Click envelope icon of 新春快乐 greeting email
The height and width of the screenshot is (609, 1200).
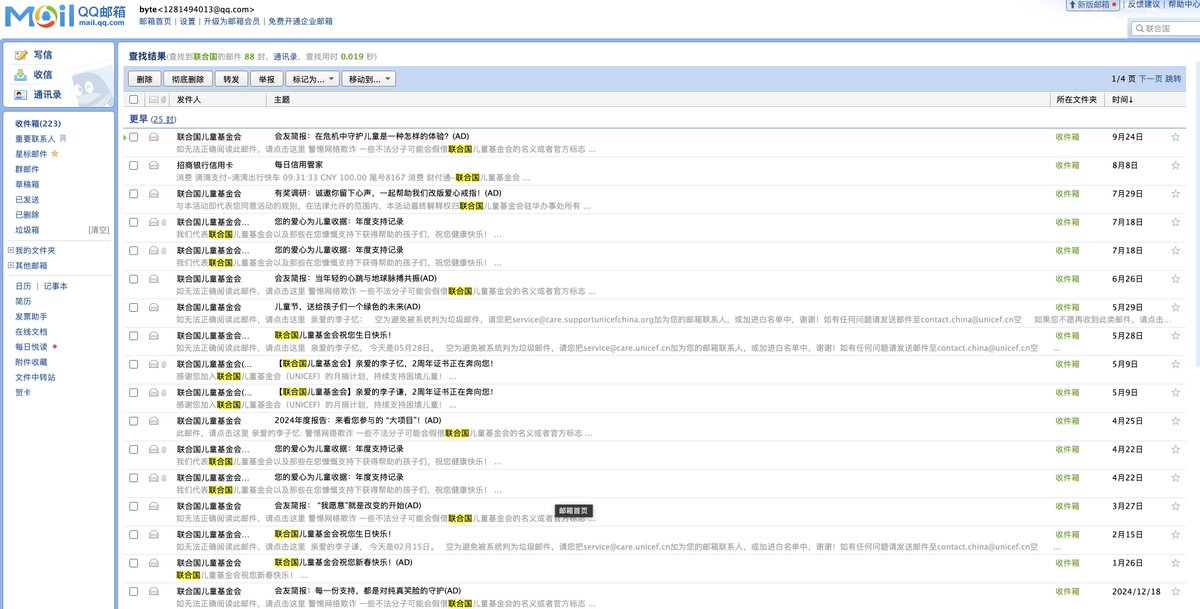pyautogui.click(x=153, y=563)
